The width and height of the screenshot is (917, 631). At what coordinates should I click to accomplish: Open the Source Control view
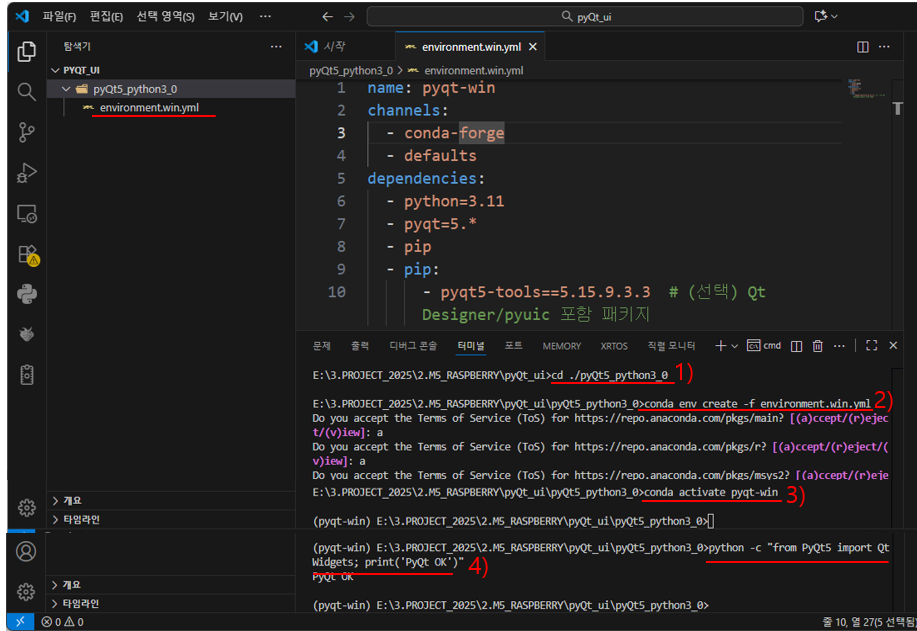27,133
